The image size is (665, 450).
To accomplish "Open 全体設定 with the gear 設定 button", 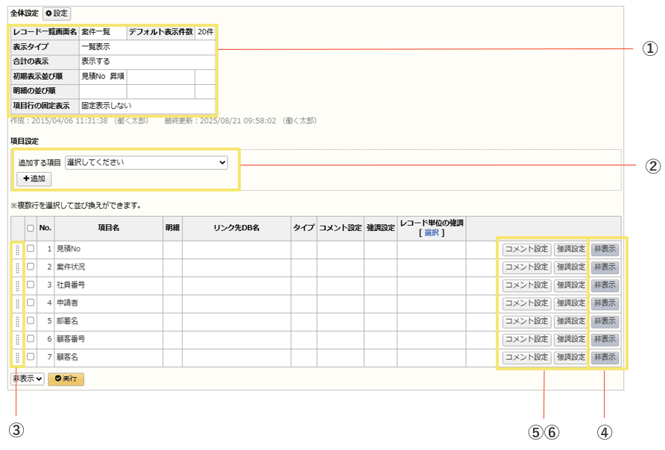I will 57,13.
